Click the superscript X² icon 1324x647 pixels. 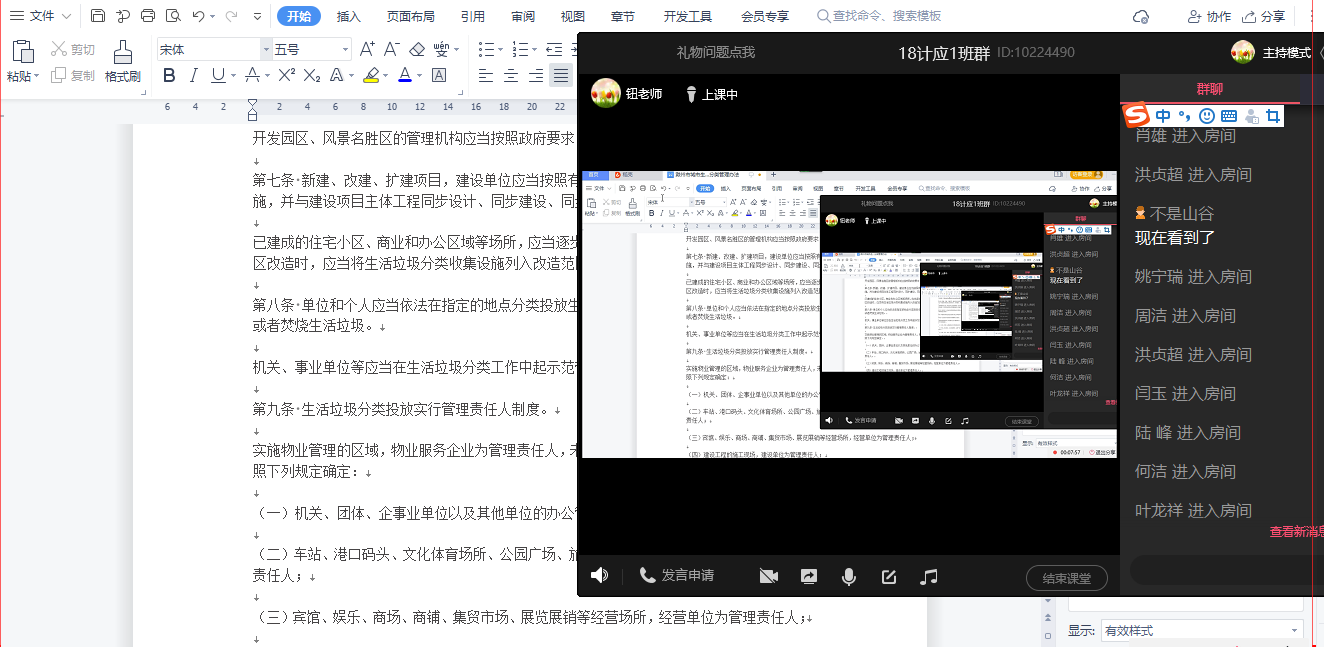pyautogui.click(x=286, y=75)
